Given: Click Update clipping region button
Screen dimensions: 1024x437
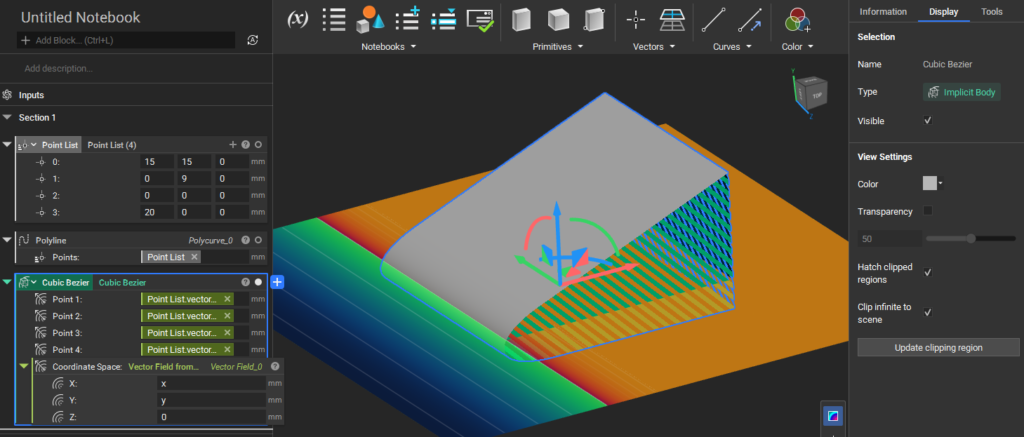Looking at the screenshot, I should (937, 347).
